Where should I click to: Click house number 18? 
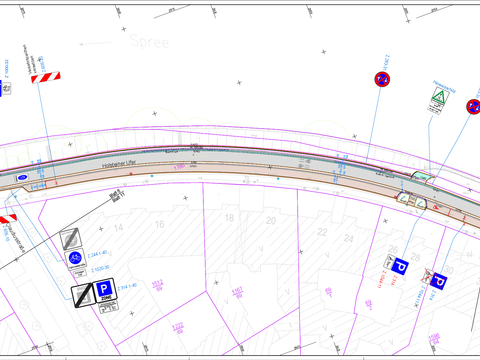click(229, 218)
